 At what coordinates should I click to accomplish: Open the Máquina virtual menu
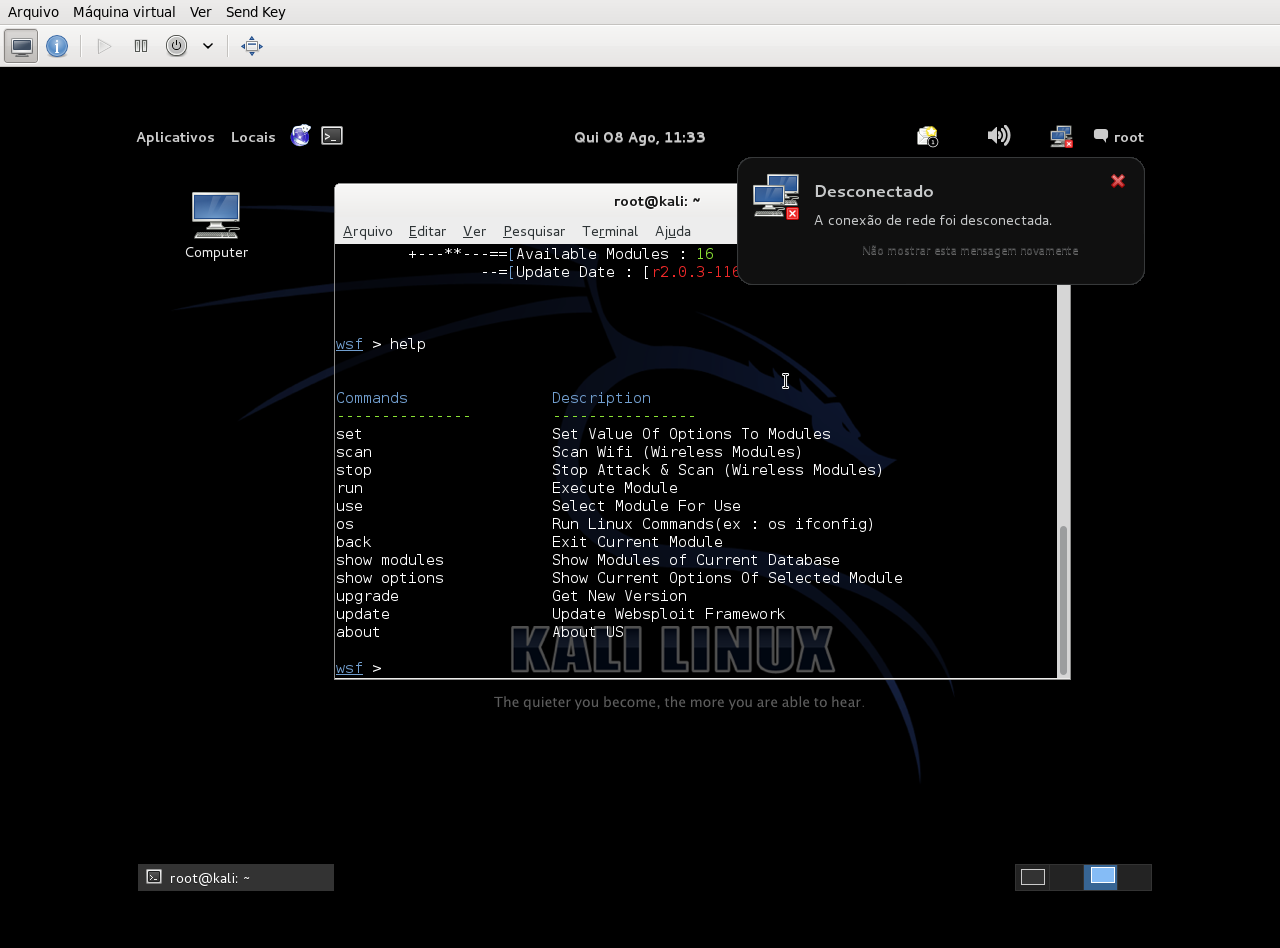tap(124, 12)
